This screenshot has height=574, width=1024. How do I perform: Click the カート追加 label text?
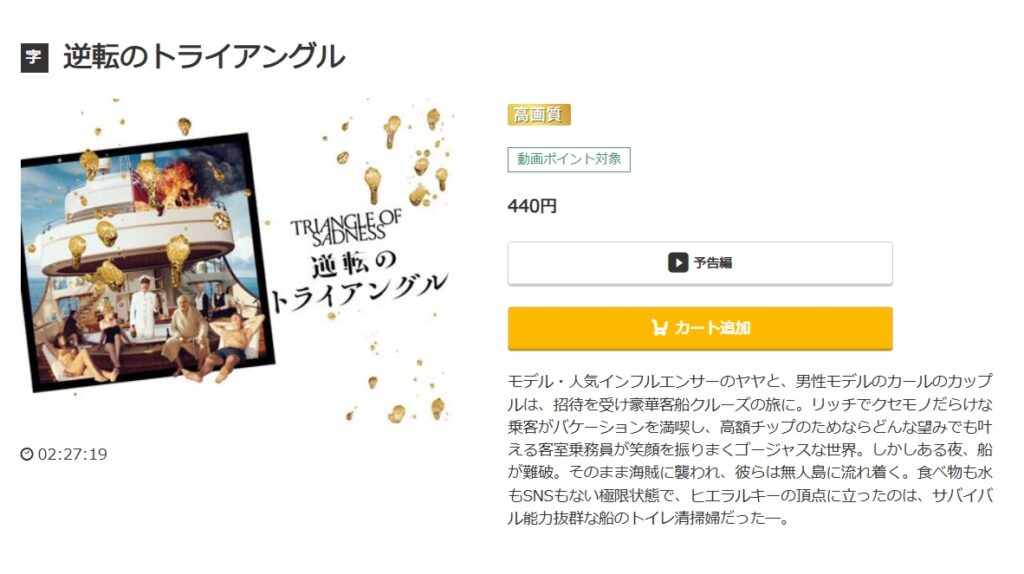712,328
